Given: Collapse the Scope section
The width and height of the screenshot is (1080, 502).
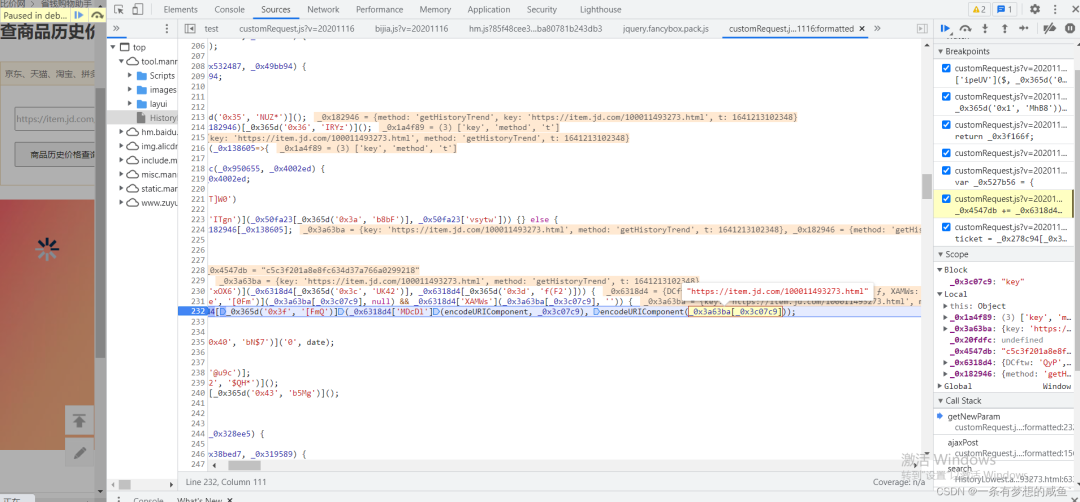Looking at the screenshot, I should [957, 255].
